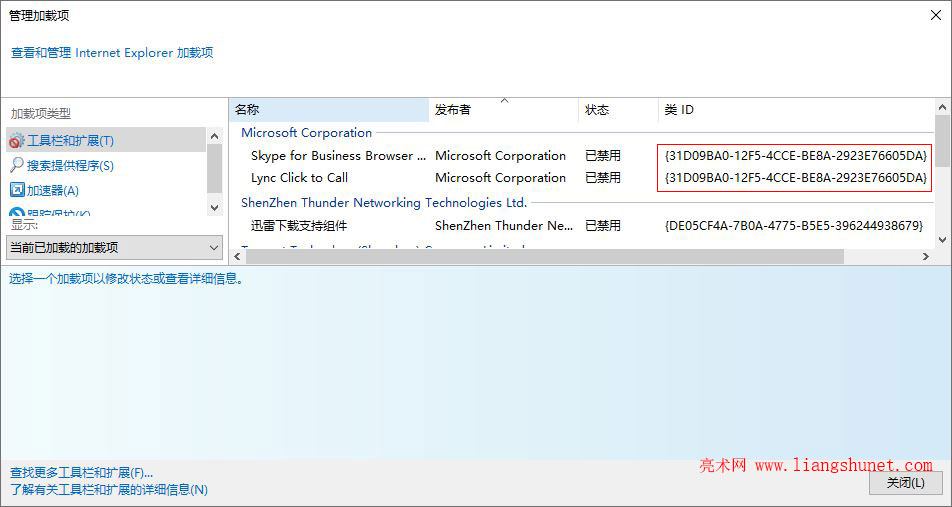Sort by the 状态 column header

click(618, 110)
